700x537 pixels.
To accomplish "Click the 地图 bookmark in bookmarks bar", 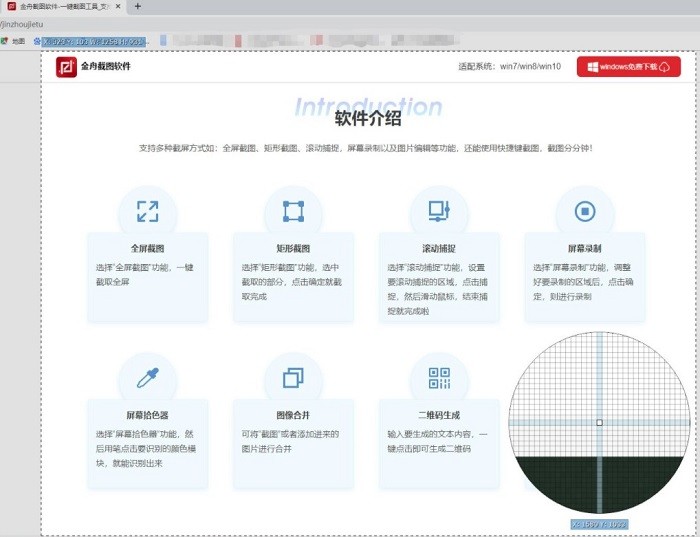I will click(14, 42).
